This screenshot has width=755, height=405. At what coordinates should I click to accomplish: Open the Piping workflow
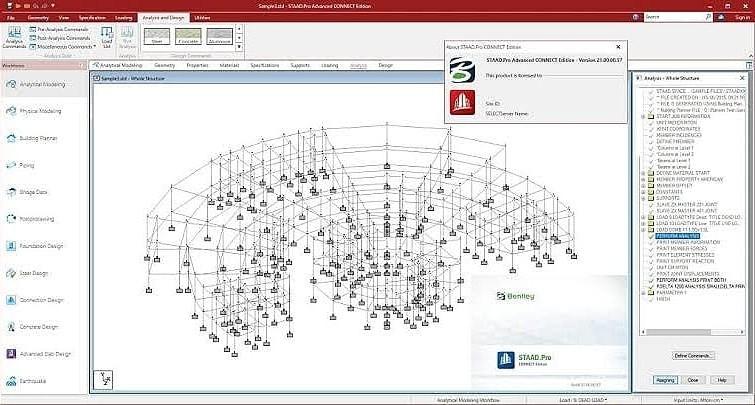21,165
